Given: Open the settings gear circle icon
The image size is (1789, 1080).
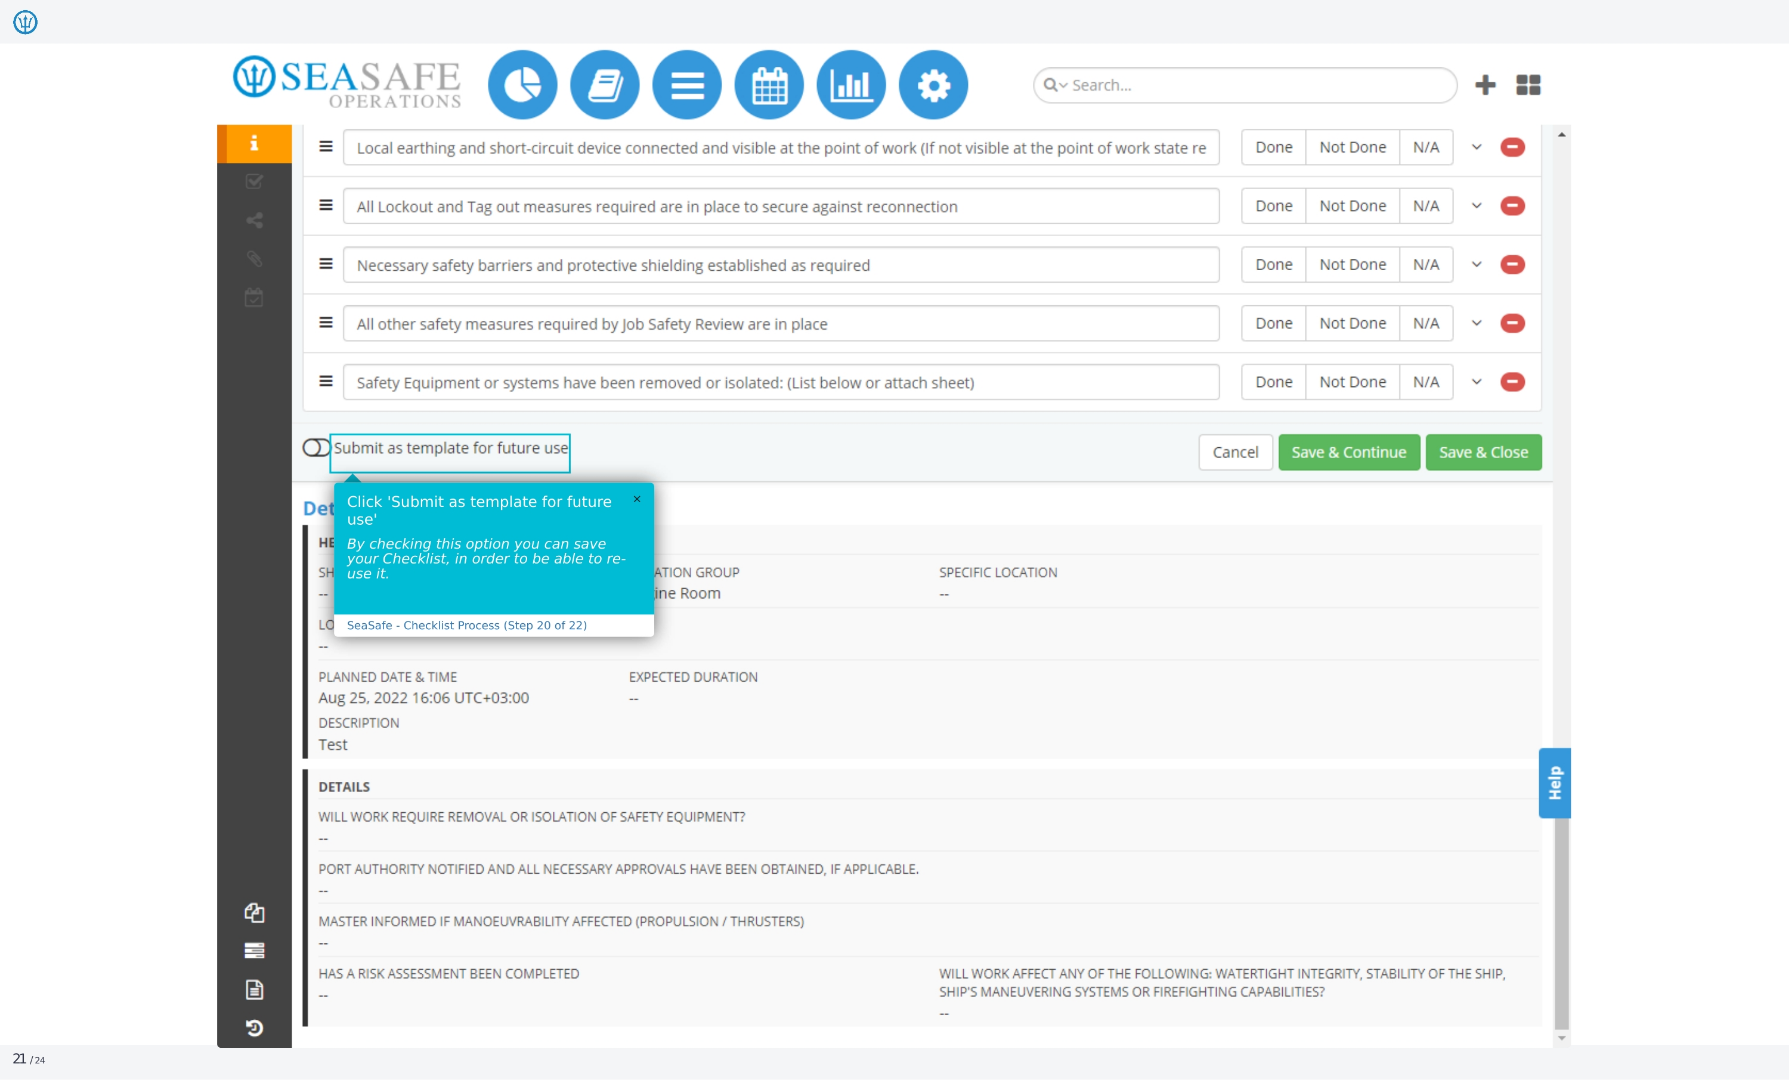Looking at the screenshot, I should 933,85.
